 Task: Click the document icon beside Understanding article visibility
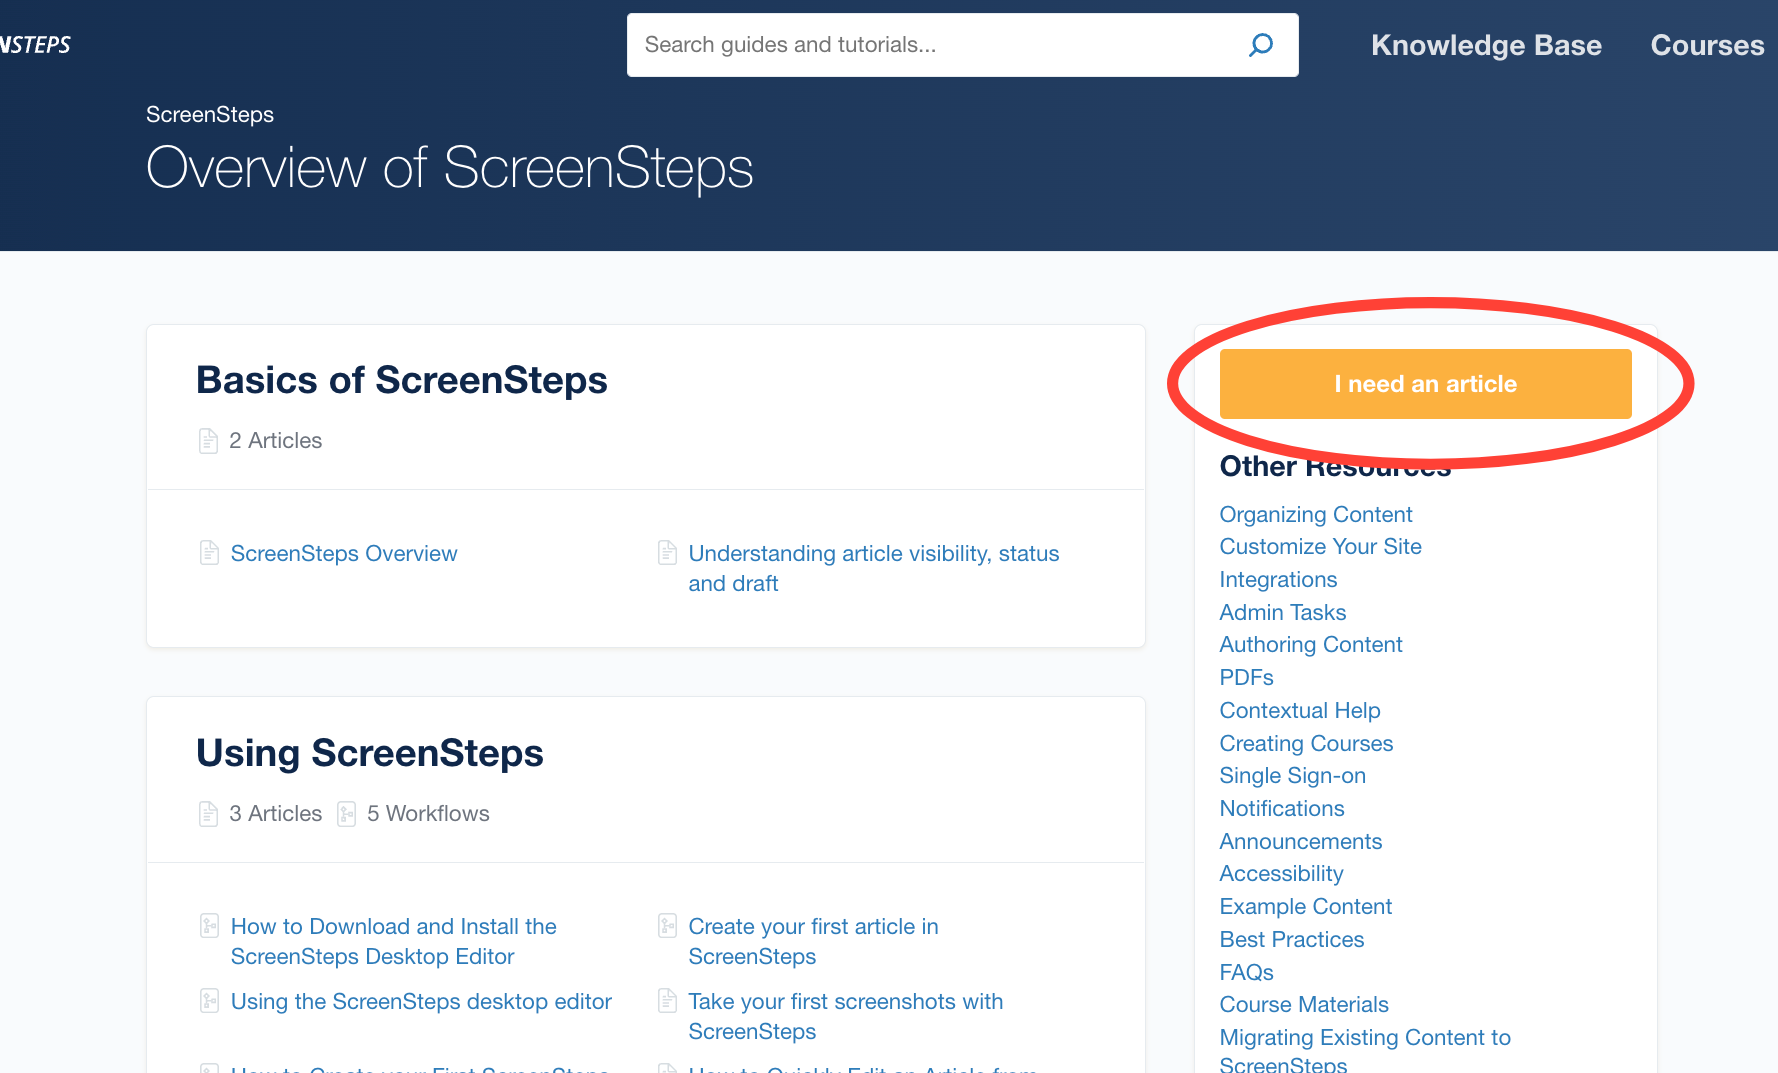(667, 553)
